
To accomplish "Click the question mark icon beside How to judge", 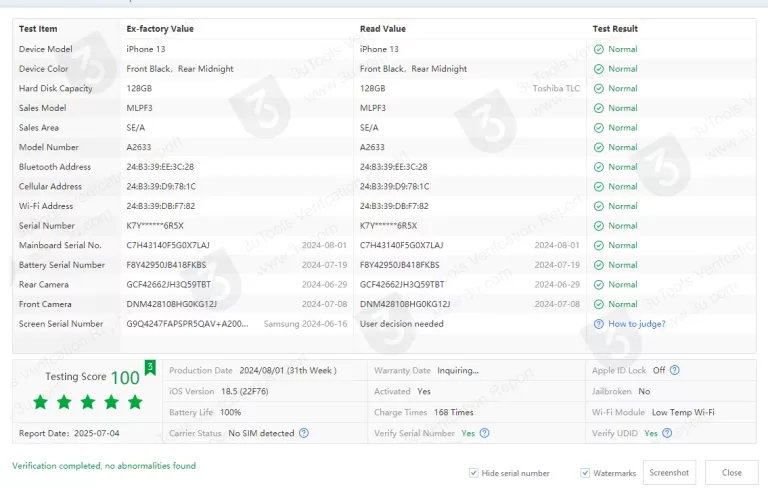I will point(599,324).
